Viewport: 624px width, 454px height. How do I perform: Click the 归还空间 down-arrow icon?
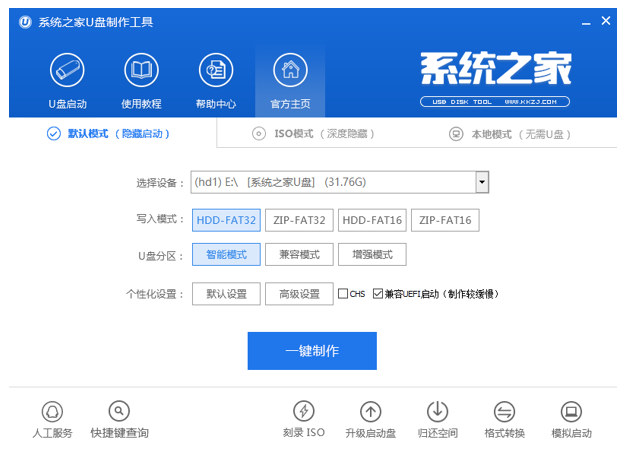(x=437, y=411)
